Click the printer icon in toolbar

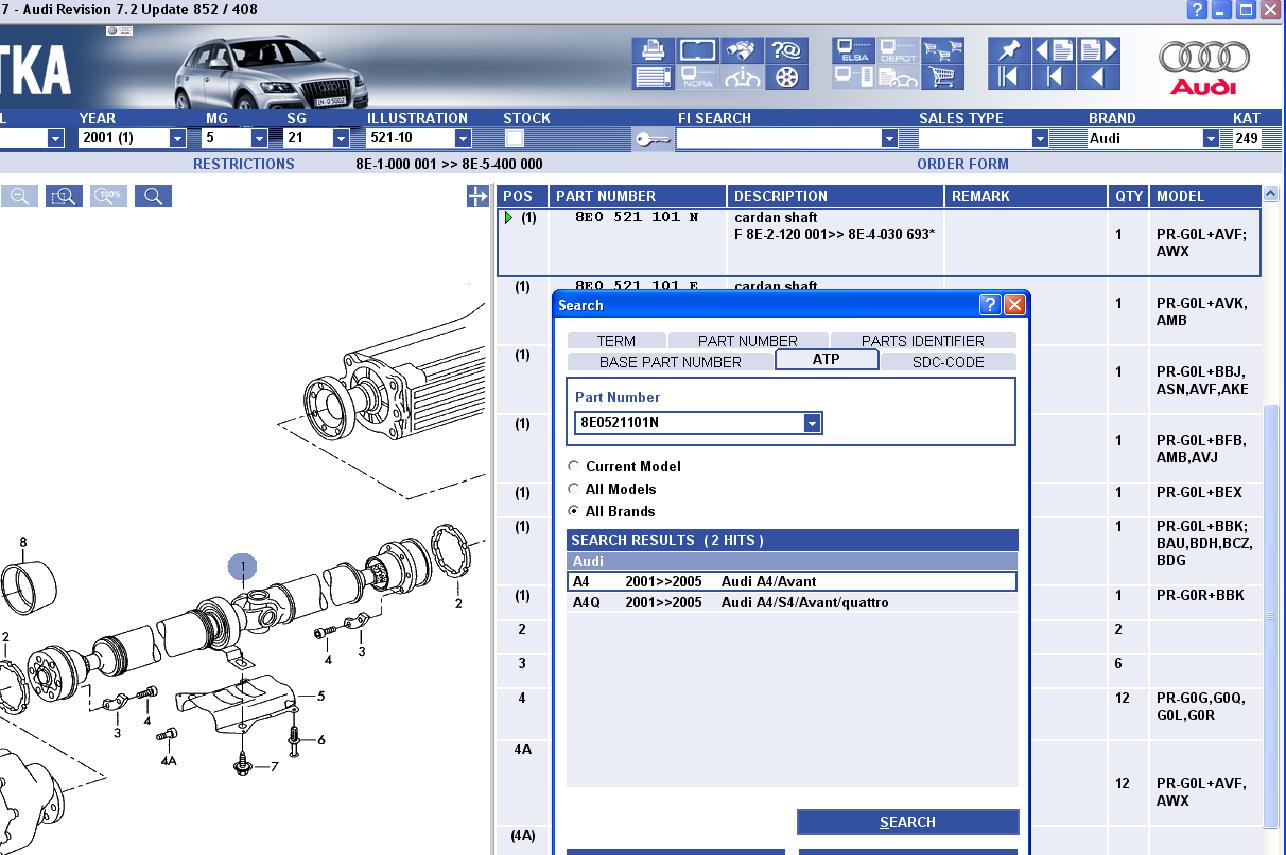point(652,50)
